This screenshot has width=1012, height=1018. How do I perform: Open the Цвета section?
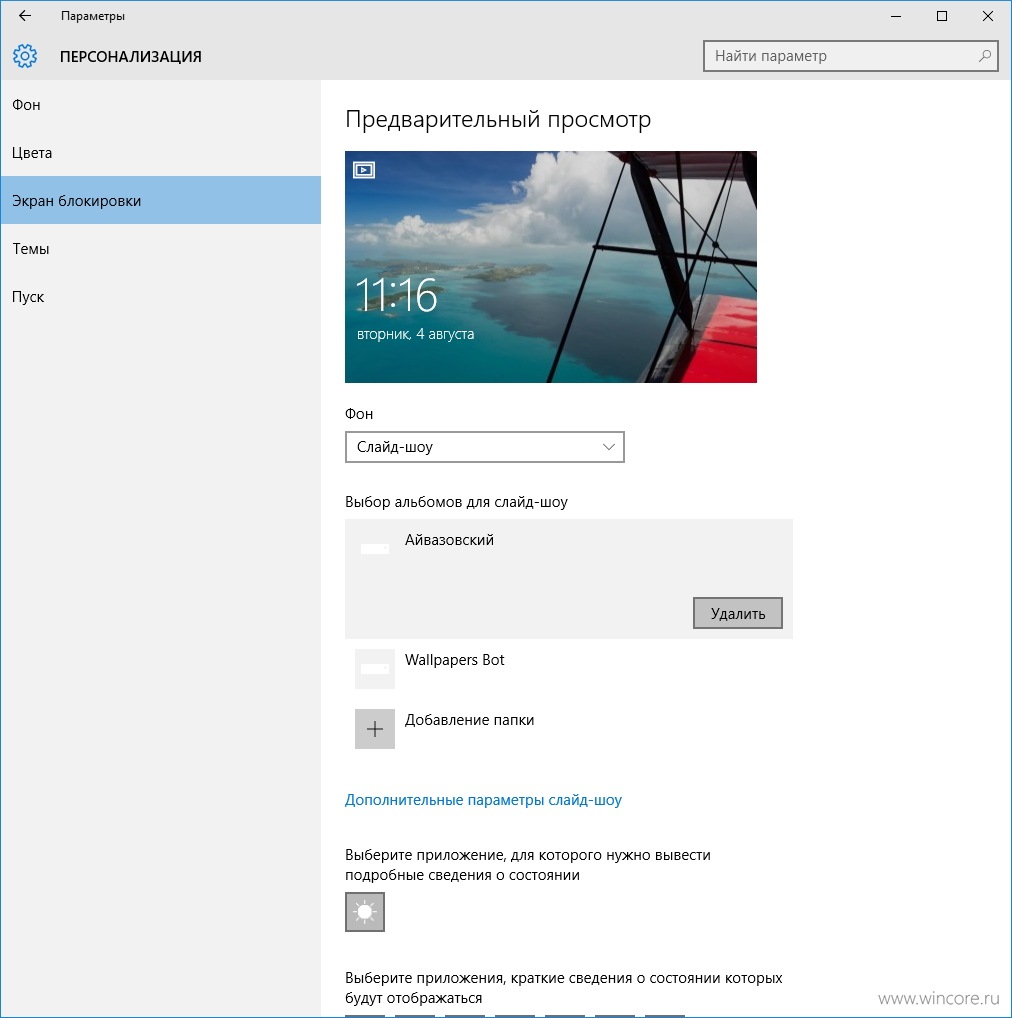click(x=160, y=153)
